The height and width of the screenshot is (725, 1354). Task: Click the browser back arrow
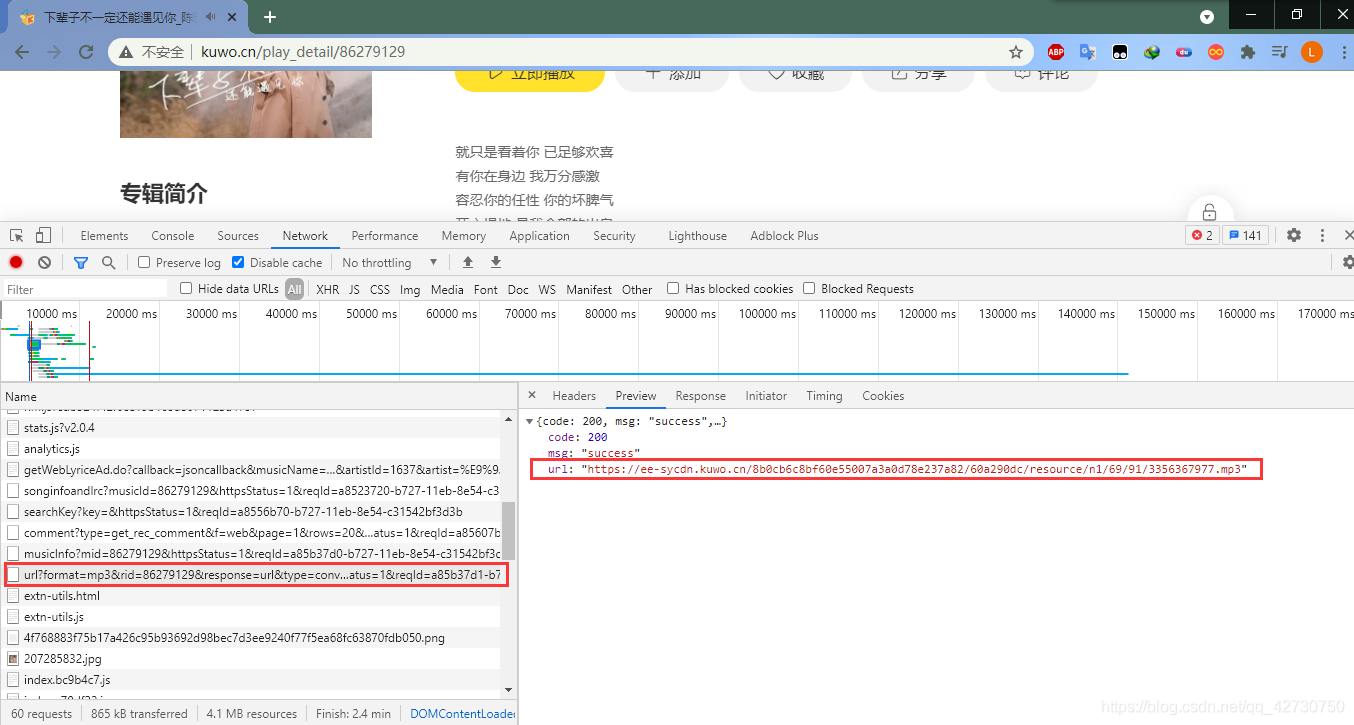22,52
